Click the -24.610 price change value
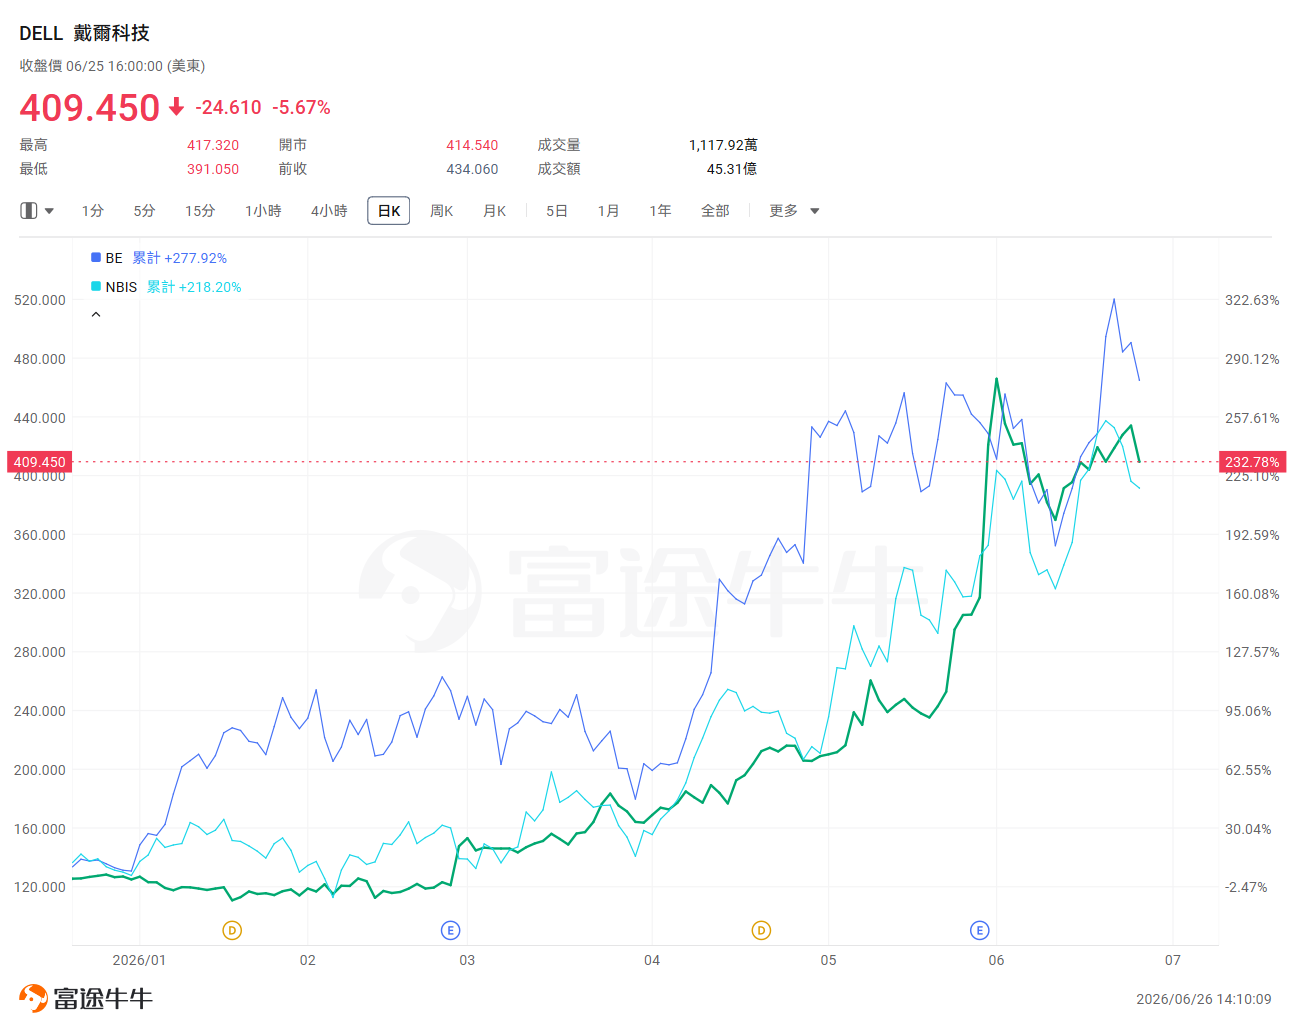The width and height of the screenshot is (1291, 1031). 228,107
